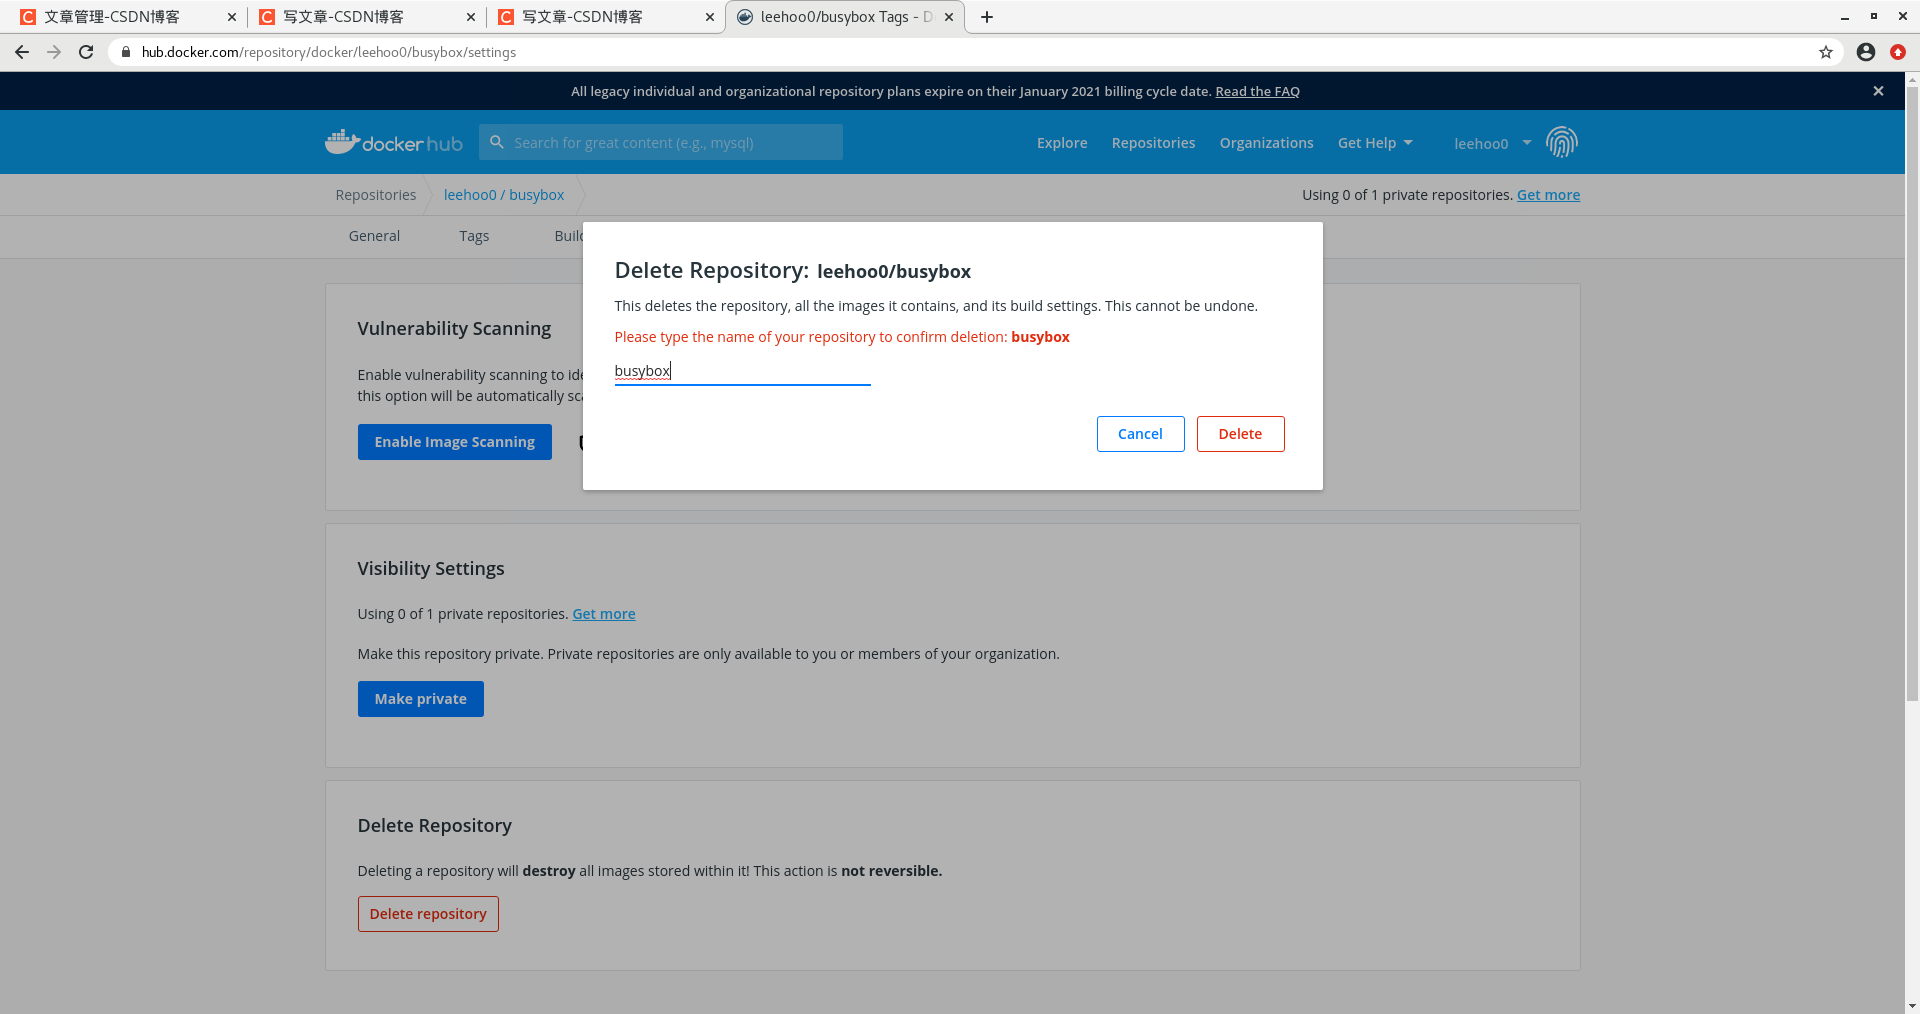Click the repository name confirmation field
This screenshot has height=1014, width=1920.
[x=742, y=371]
